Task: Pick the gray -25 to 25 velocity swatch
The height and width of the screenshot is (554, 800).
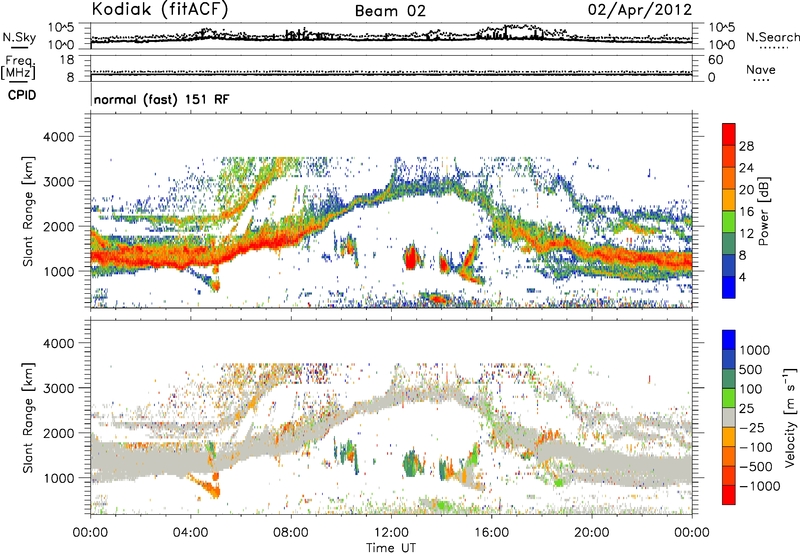Action: [x=729, y=417]
